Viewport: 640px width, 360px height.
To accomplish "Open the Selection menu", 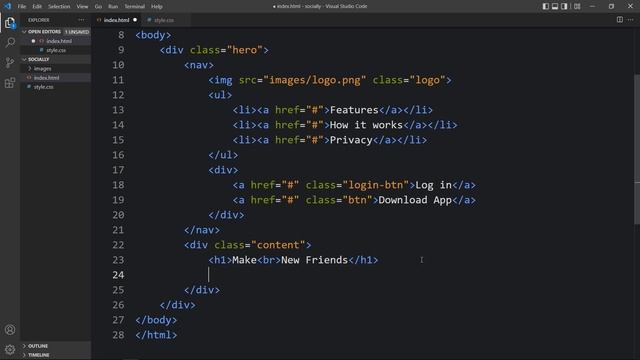I will click(x=59, y=6).
